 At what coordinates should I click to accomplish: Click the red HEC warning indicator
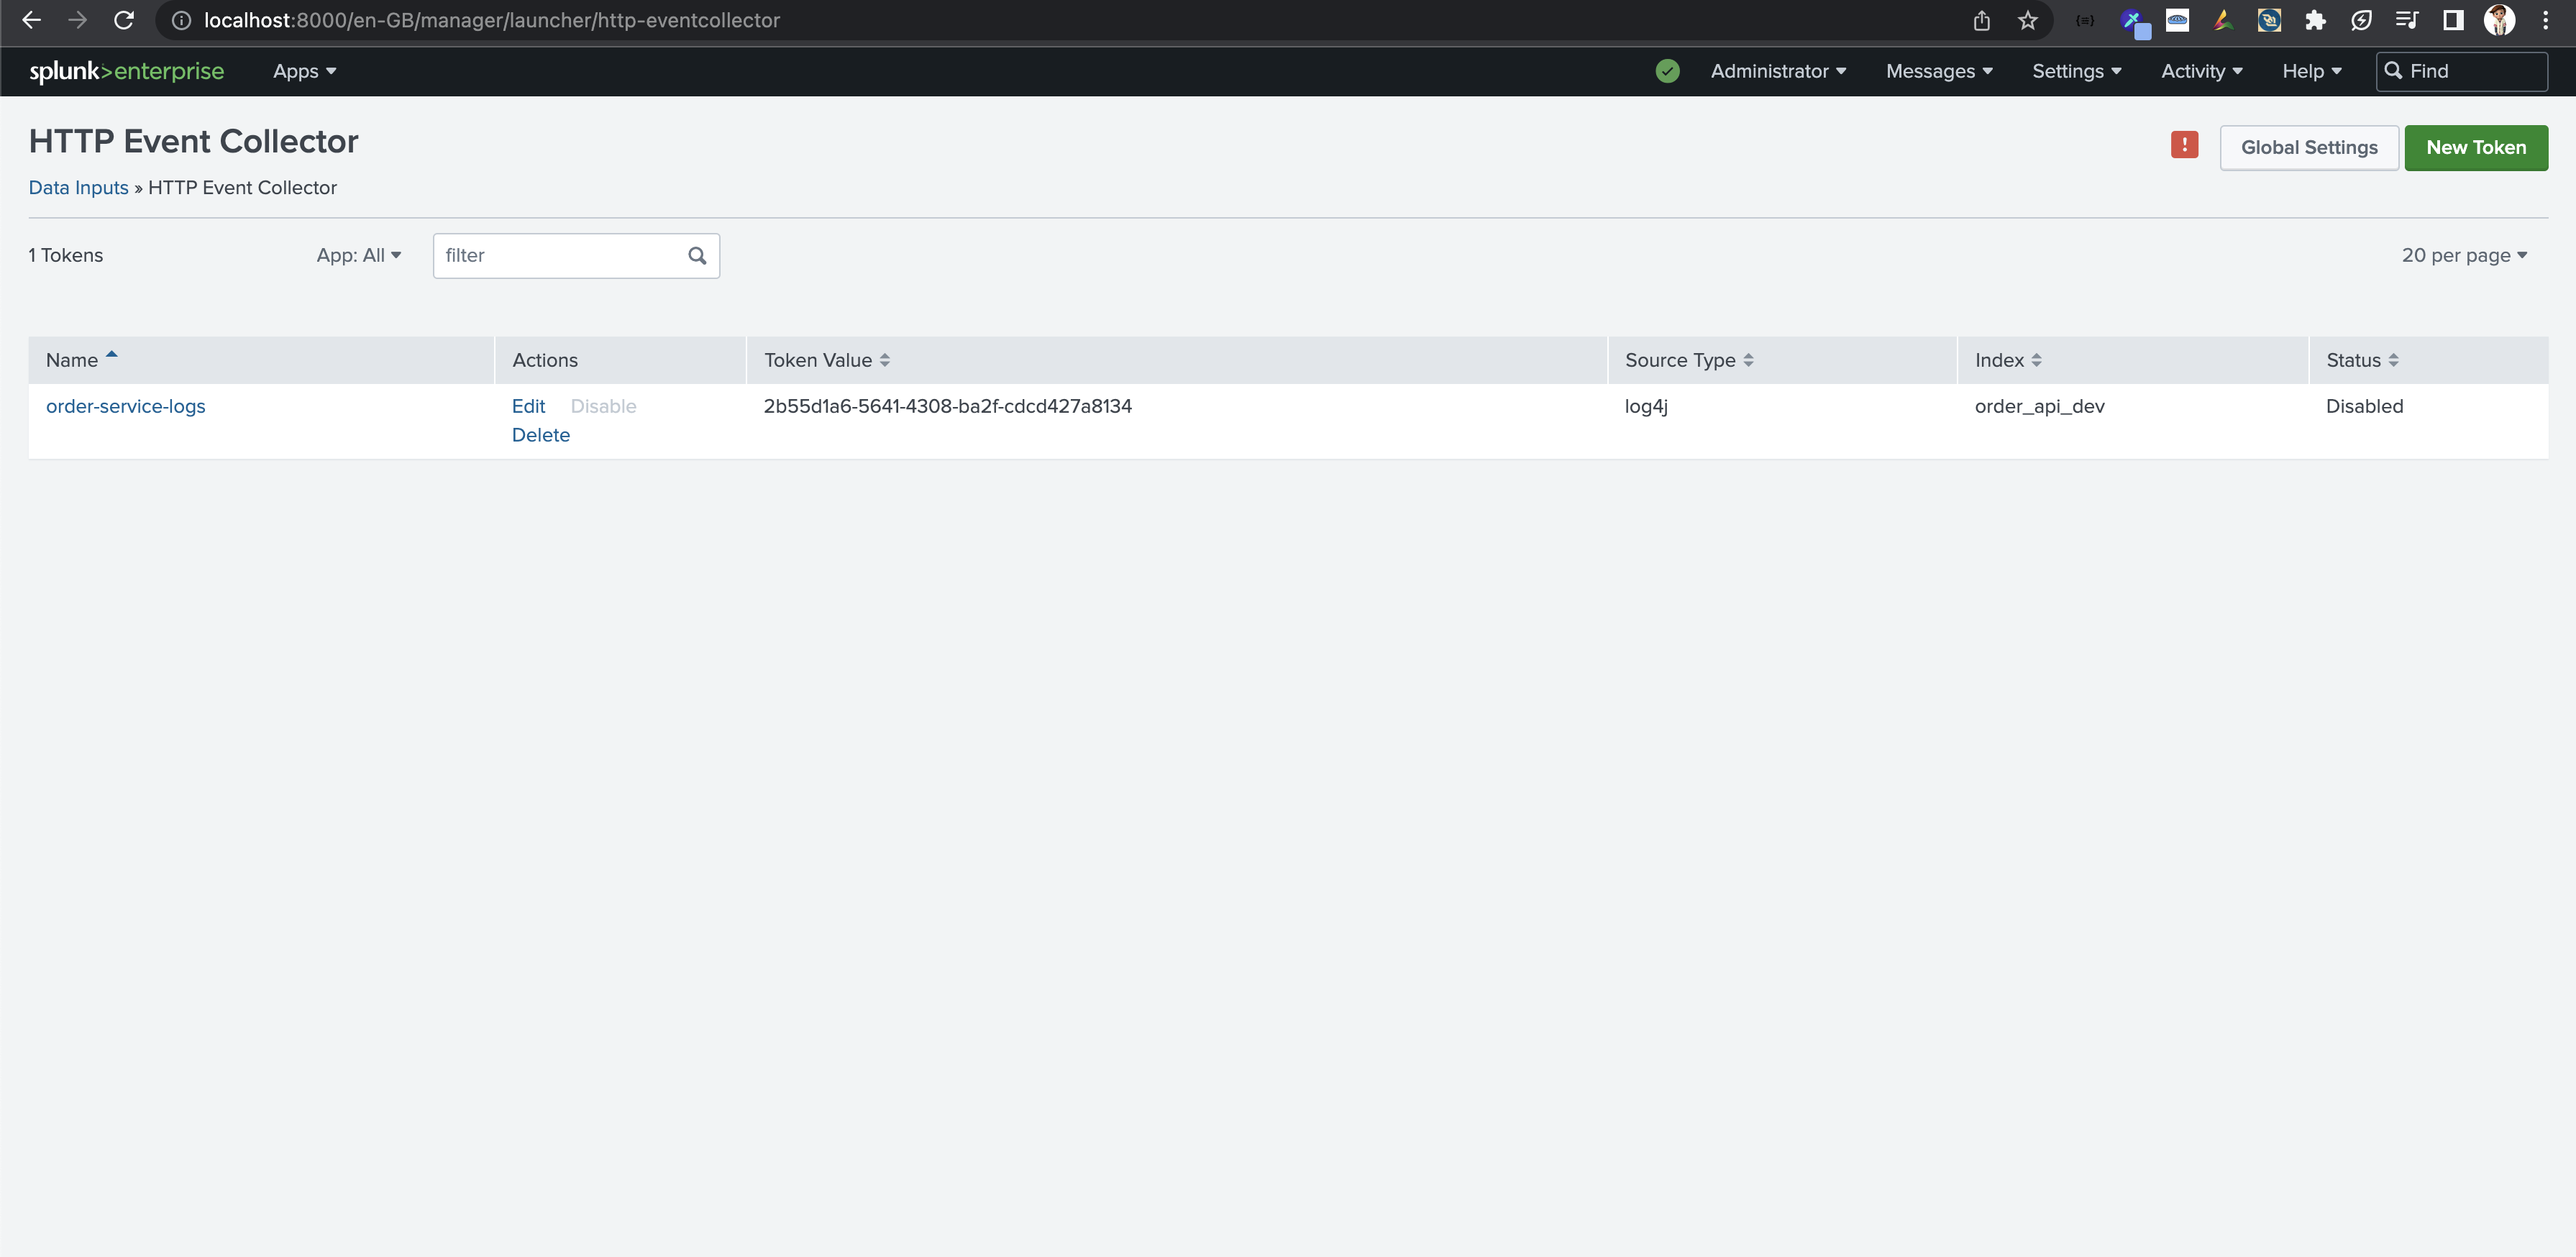[2185, 145]
